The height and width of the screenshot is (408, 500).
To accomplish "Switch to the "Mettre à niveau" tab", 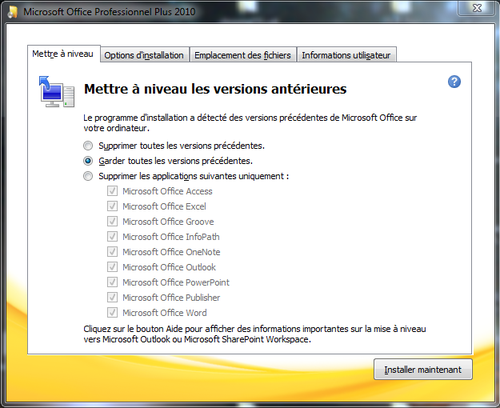I will (63, 54).
